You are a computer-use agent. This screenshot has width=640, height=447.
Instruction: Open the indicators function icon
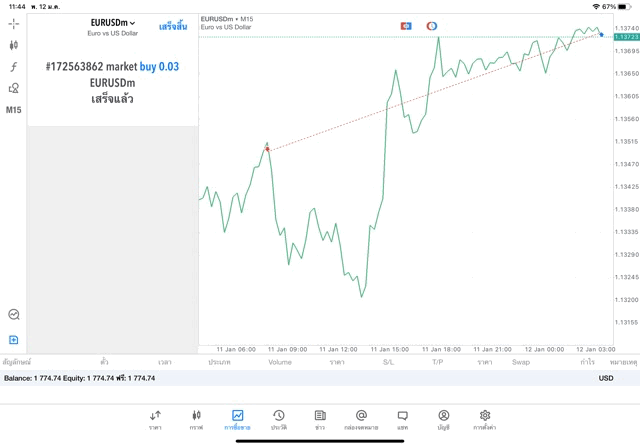(x=13, y=67)
